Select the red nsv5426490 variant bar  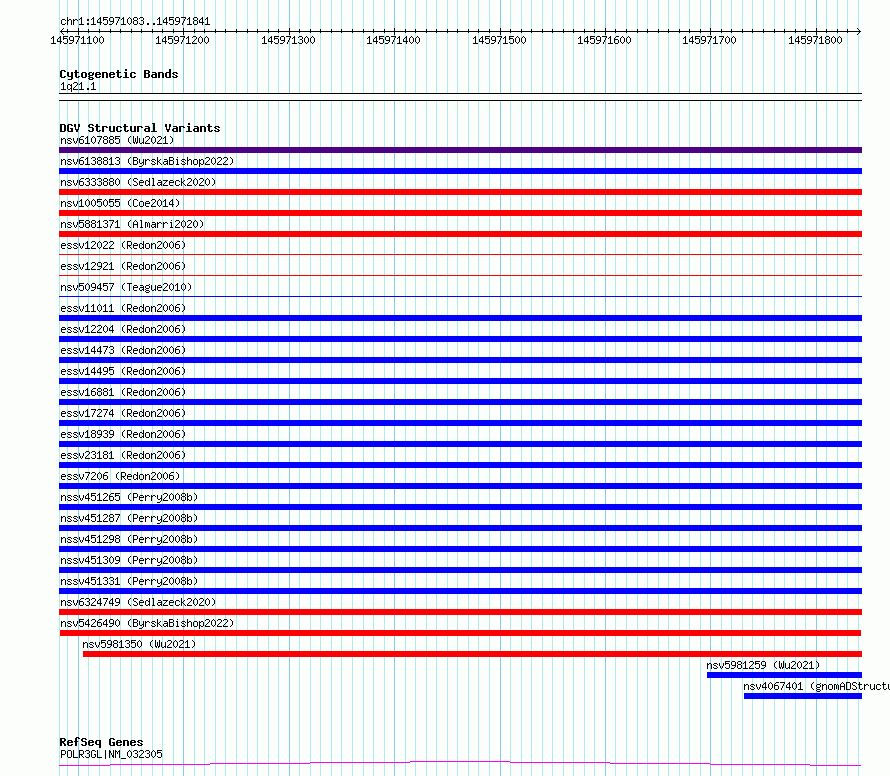coord(460,633)
